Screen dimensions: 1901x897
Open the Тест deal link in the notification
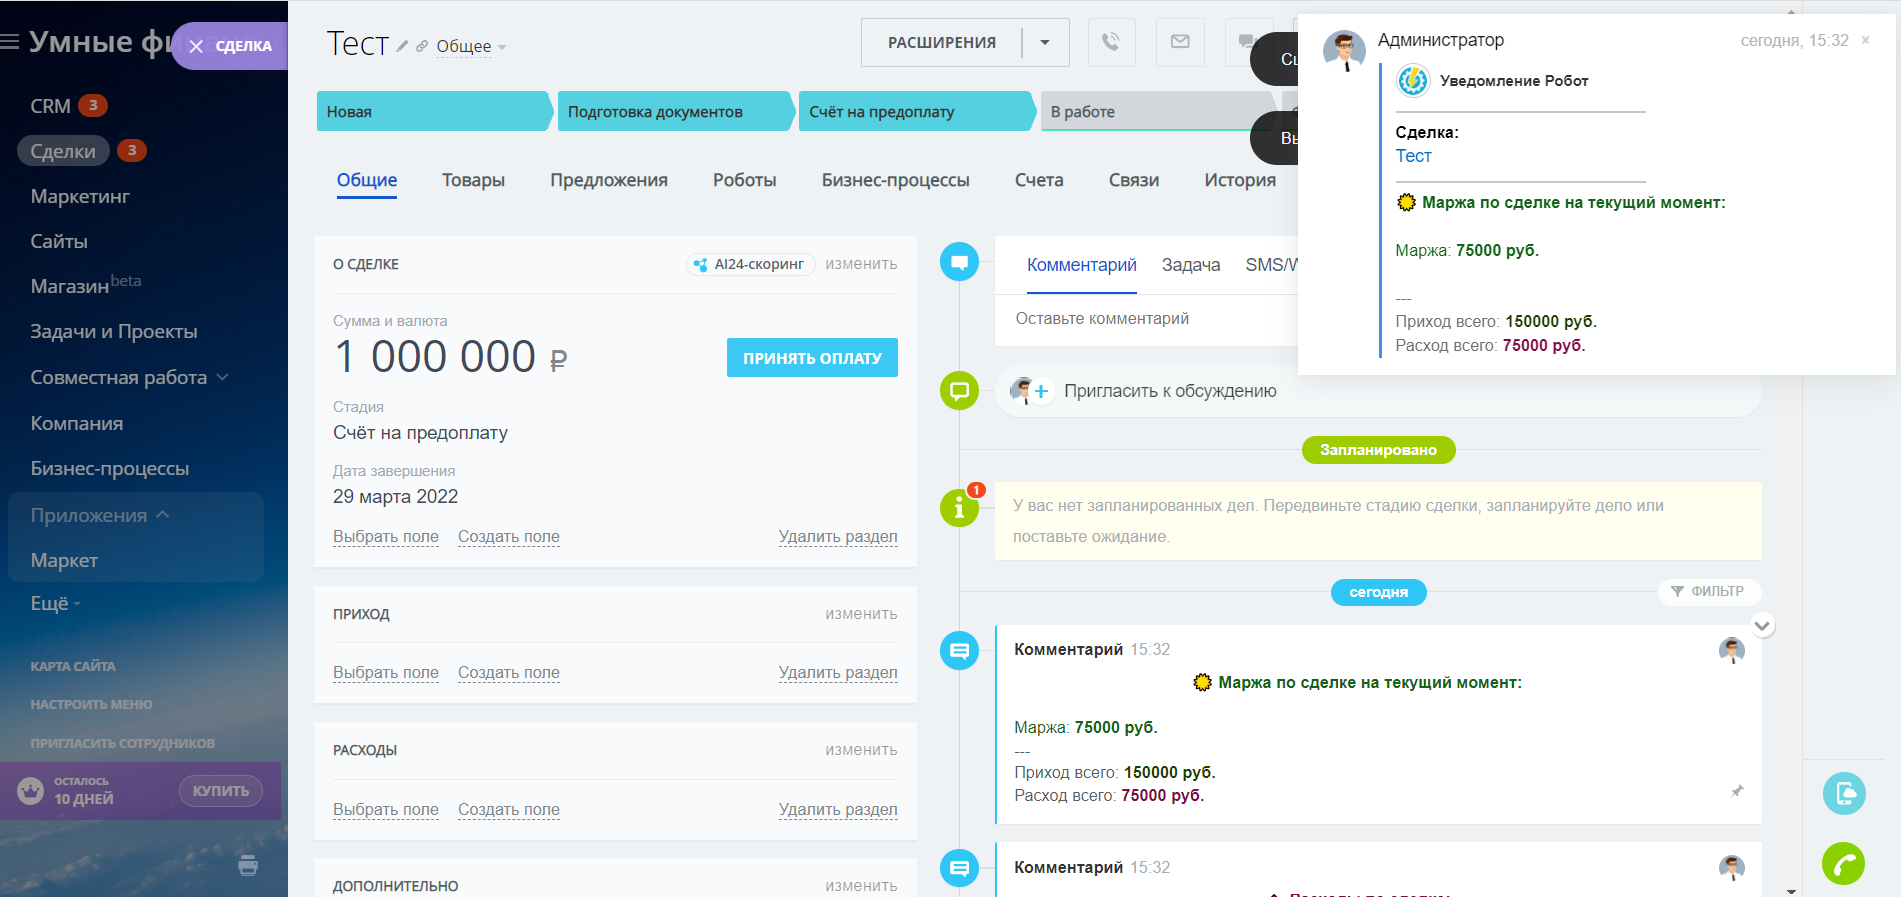(x=1413, y=156)
